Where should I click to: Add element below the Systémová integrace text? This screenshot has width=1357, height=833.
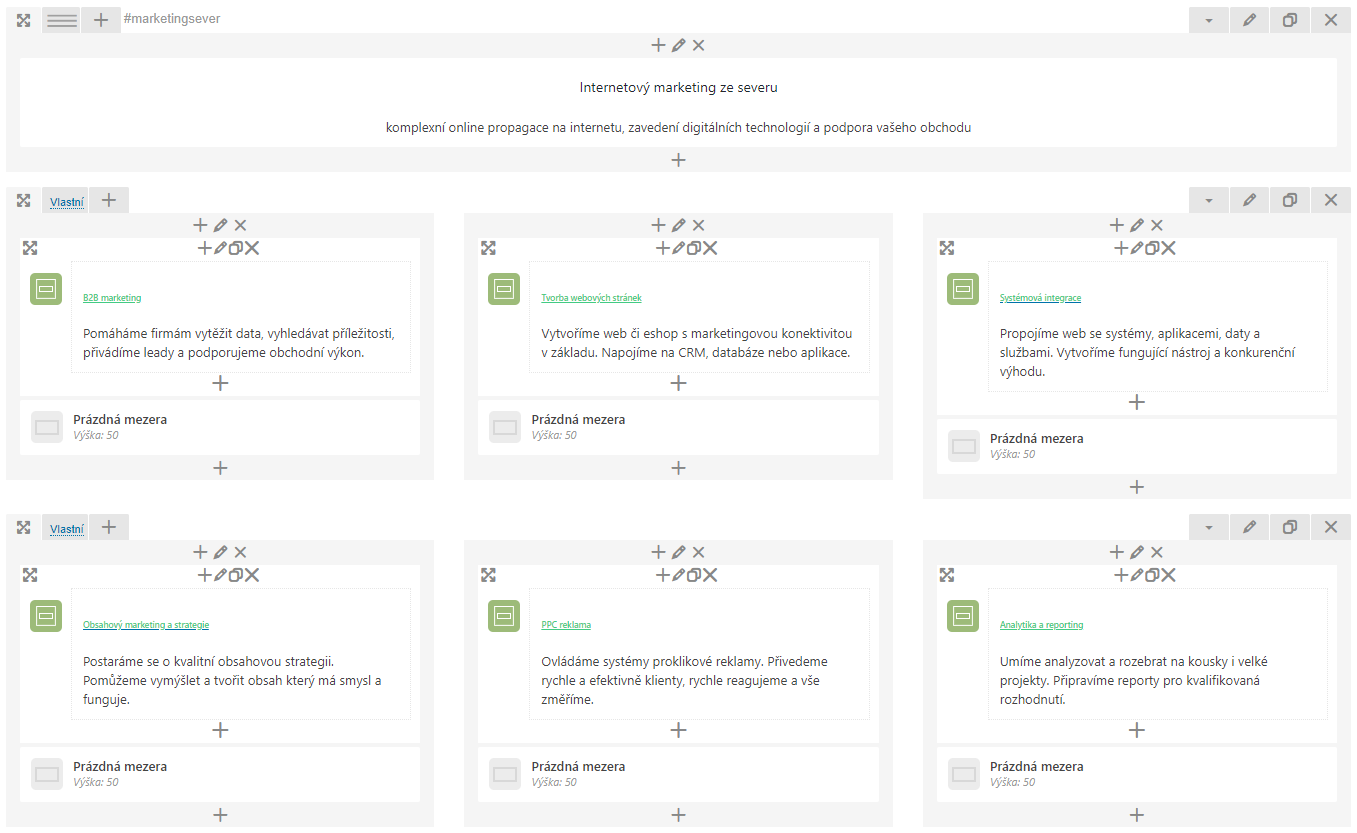click(1136, 402)
